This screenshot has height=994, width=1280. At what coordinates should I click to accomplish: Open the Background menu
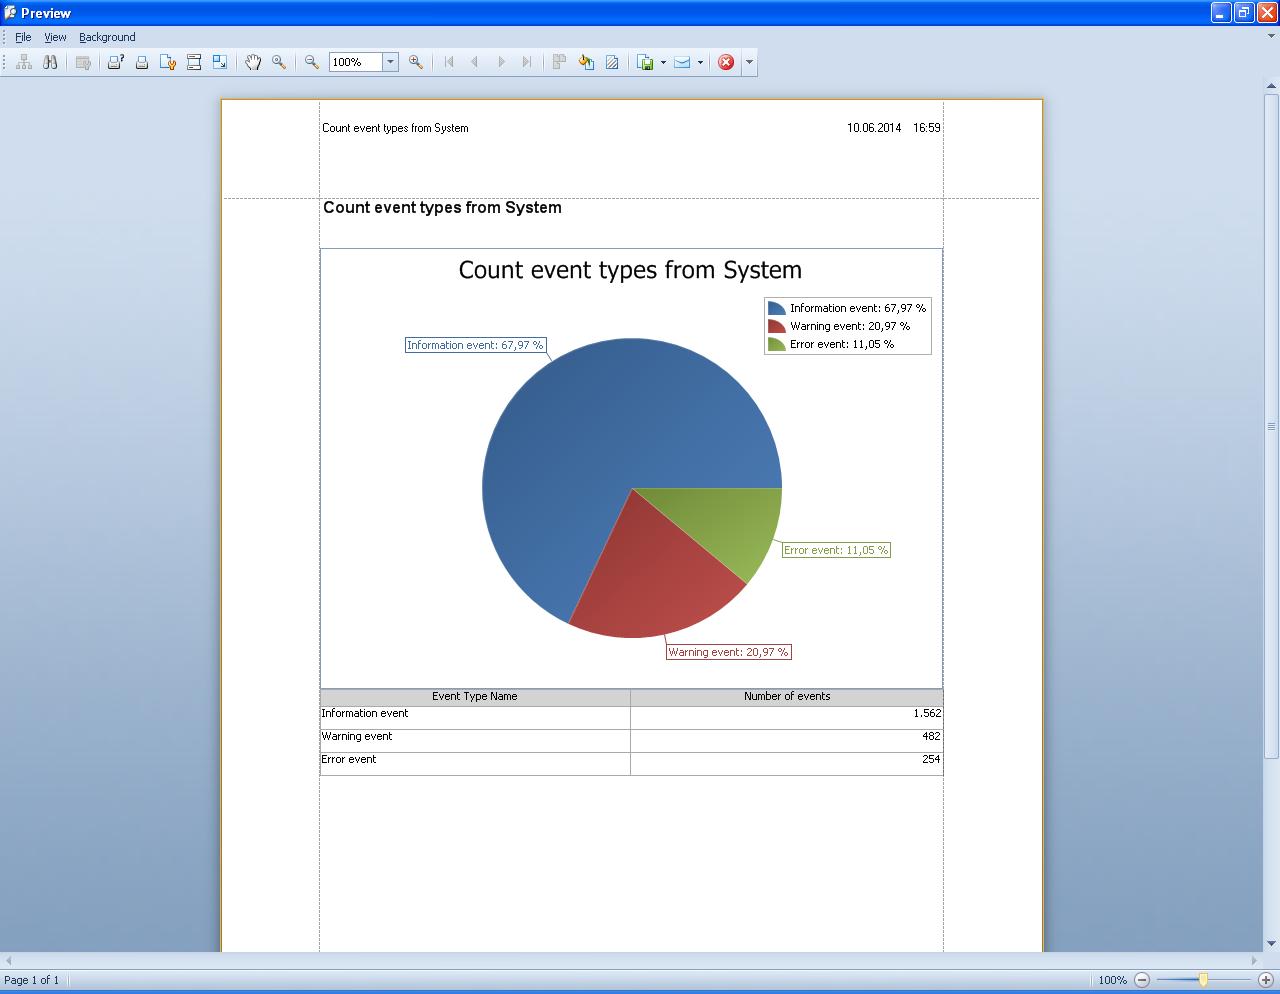tap(107, 37)
